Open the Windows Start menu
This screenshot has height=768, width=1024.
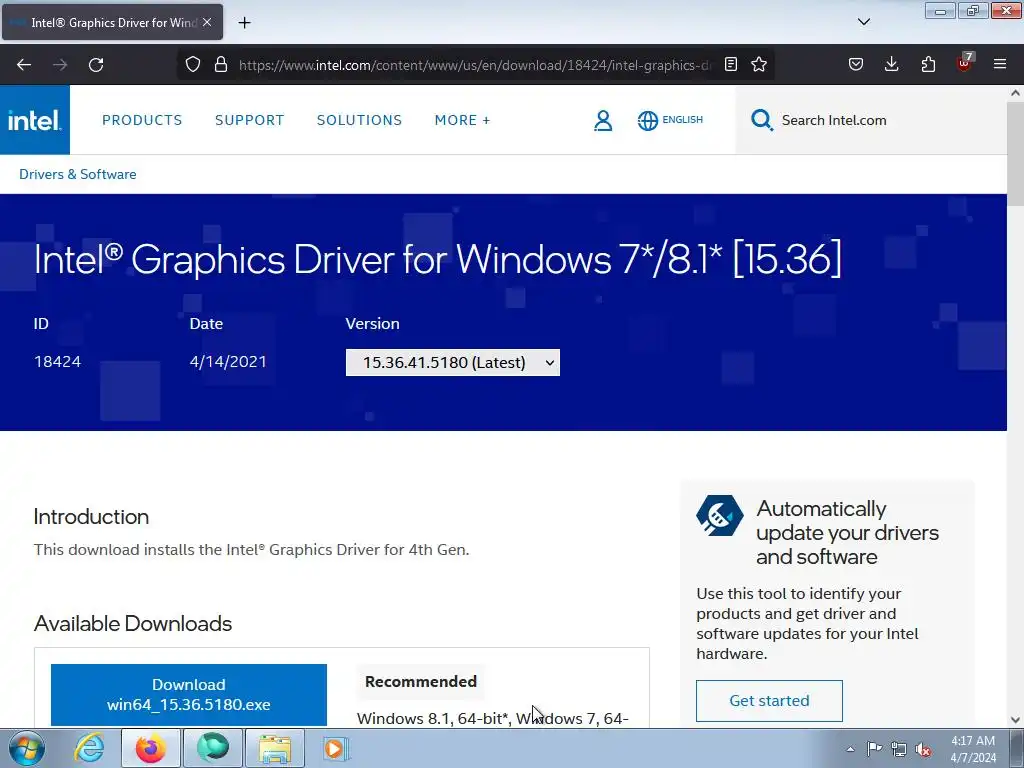point(27,748)
